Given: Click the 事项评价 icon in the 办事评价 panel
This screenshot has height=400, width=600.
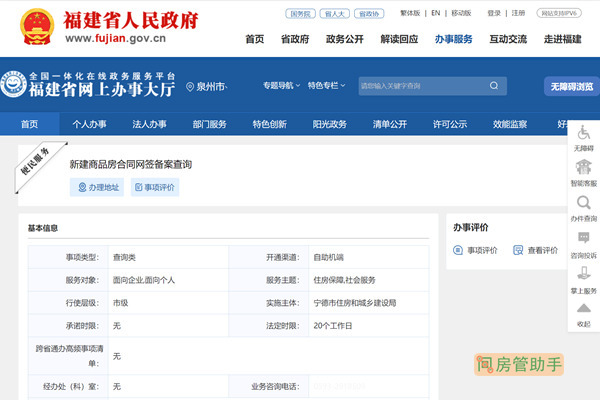Looking at the screenshot, I should coord(458,250).
